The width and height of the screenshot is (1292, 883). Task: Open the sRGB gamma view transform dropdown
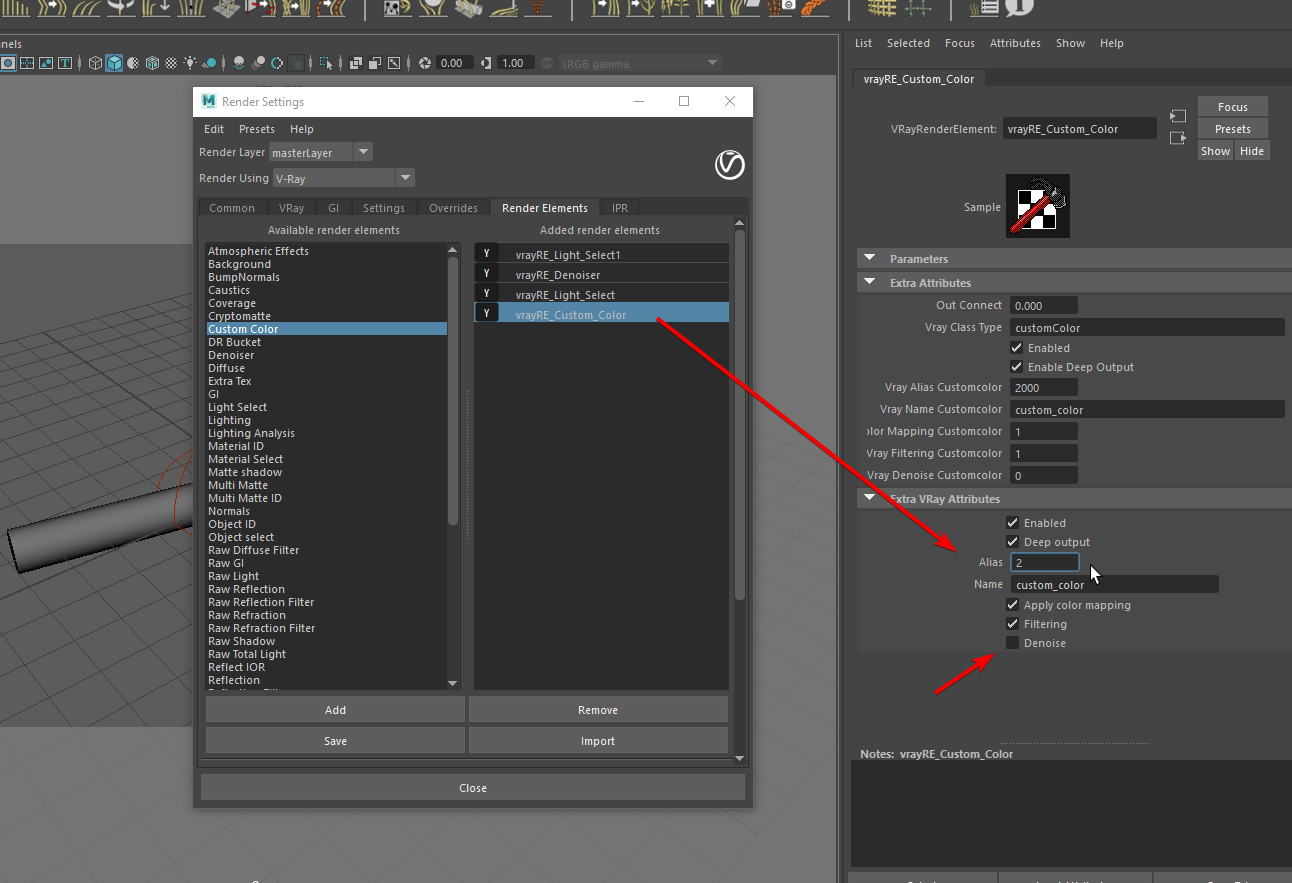pos(640,63)
